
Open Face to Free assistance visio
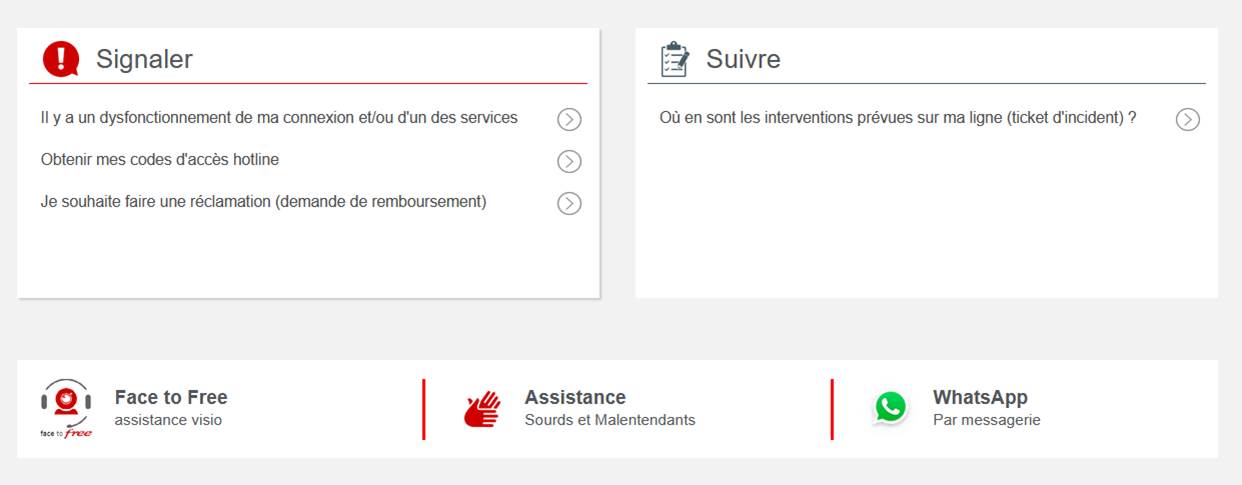171,398
